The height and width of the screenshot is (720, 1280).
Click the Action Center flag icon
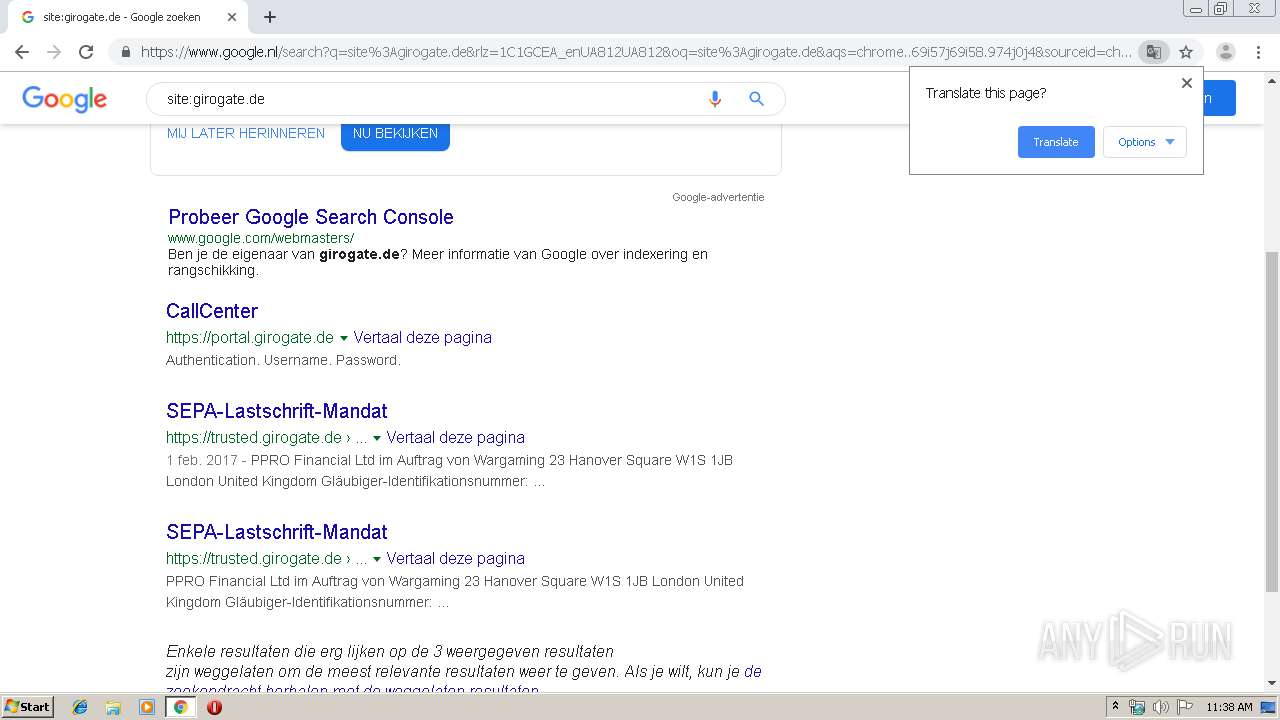tap(1184, 707)
